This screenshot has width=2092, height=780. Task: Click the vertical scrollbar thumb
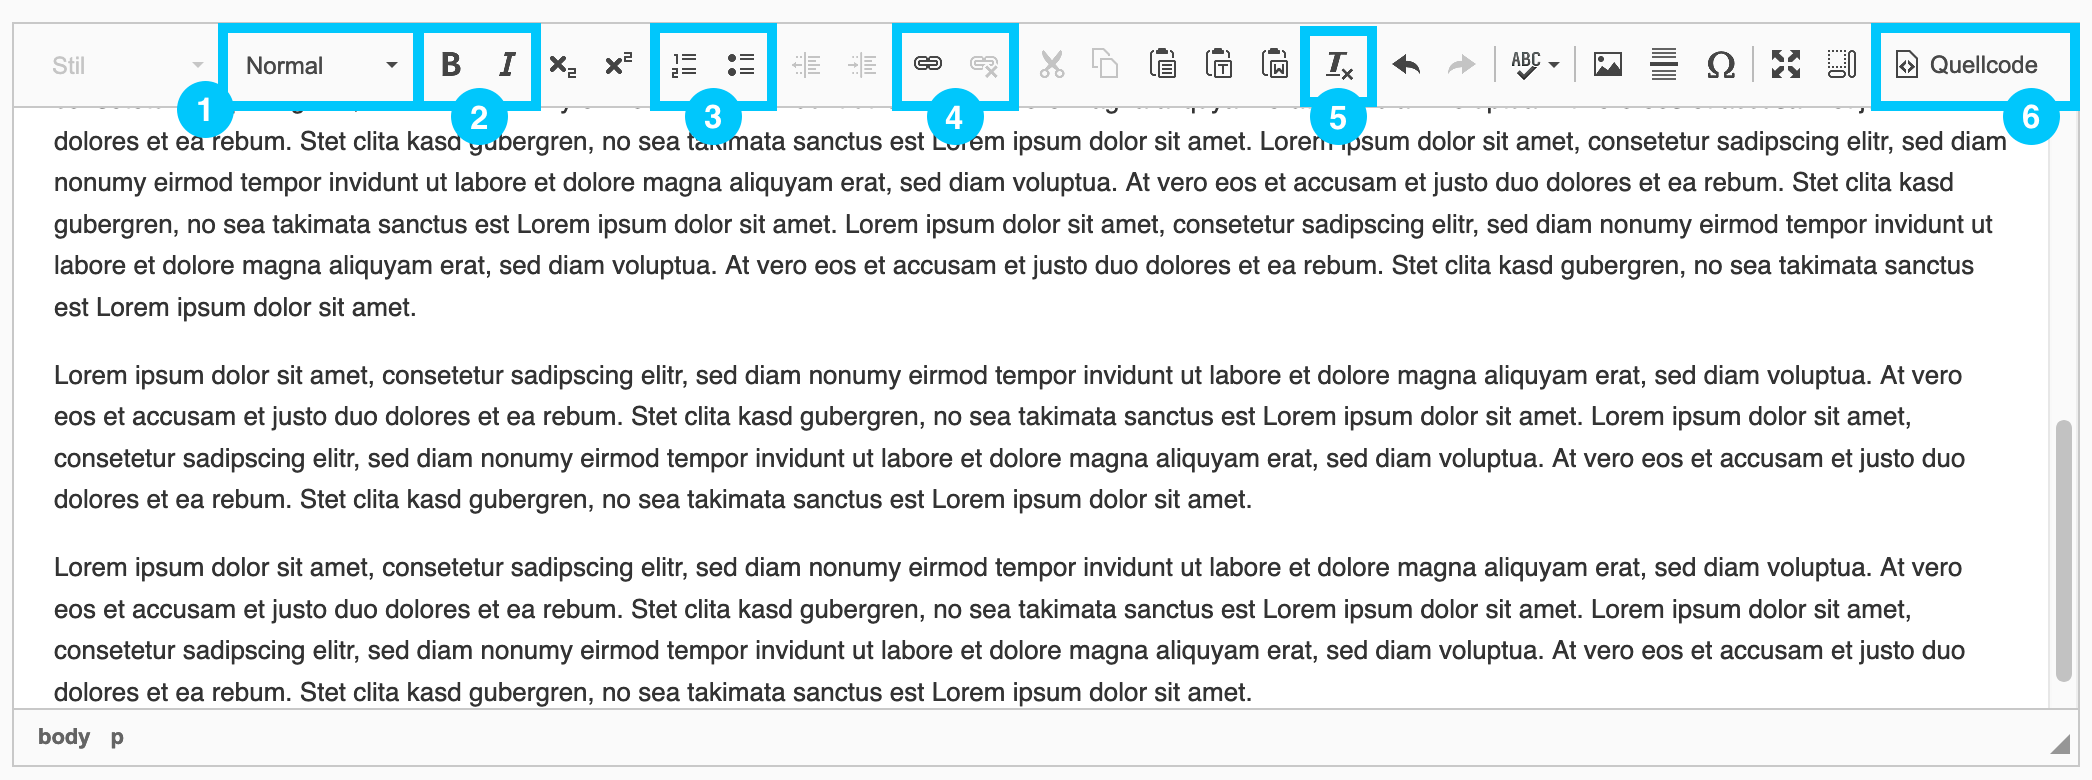pos(2062,550)
